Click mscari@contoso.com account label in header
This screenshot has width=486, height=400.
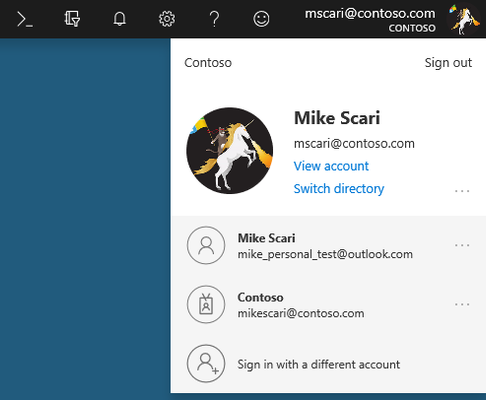tap(370, 13)
